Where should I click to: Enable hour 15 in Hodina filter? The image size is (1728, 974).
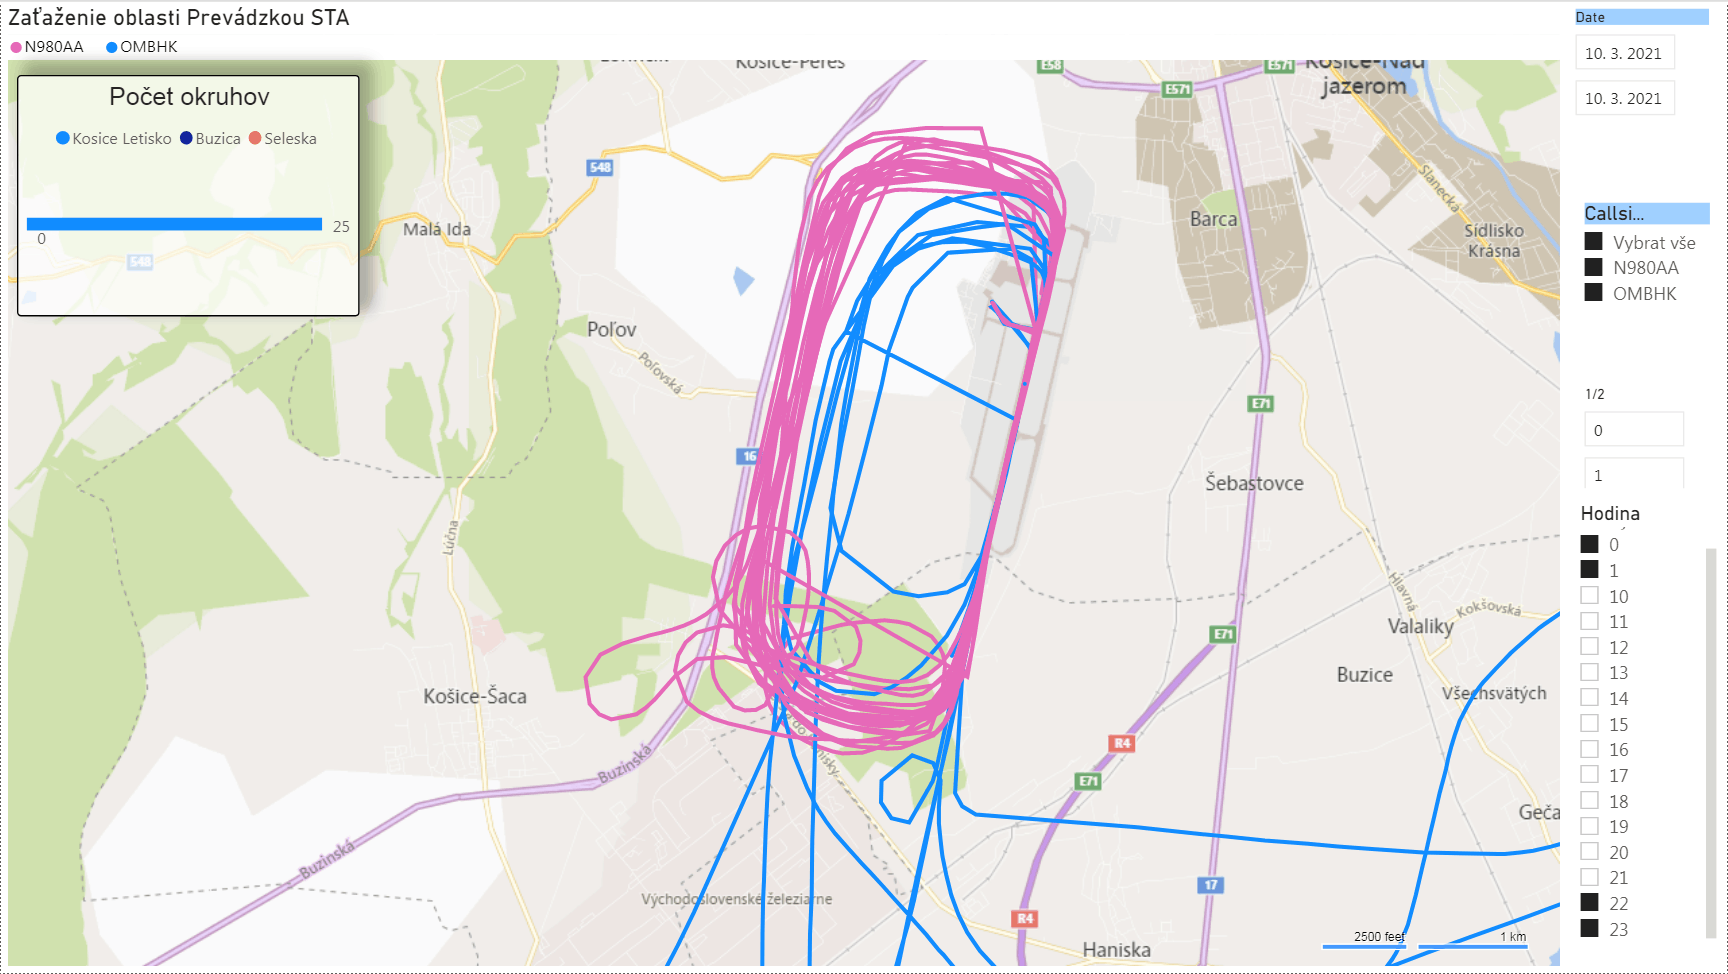[x=1590, y=723]
